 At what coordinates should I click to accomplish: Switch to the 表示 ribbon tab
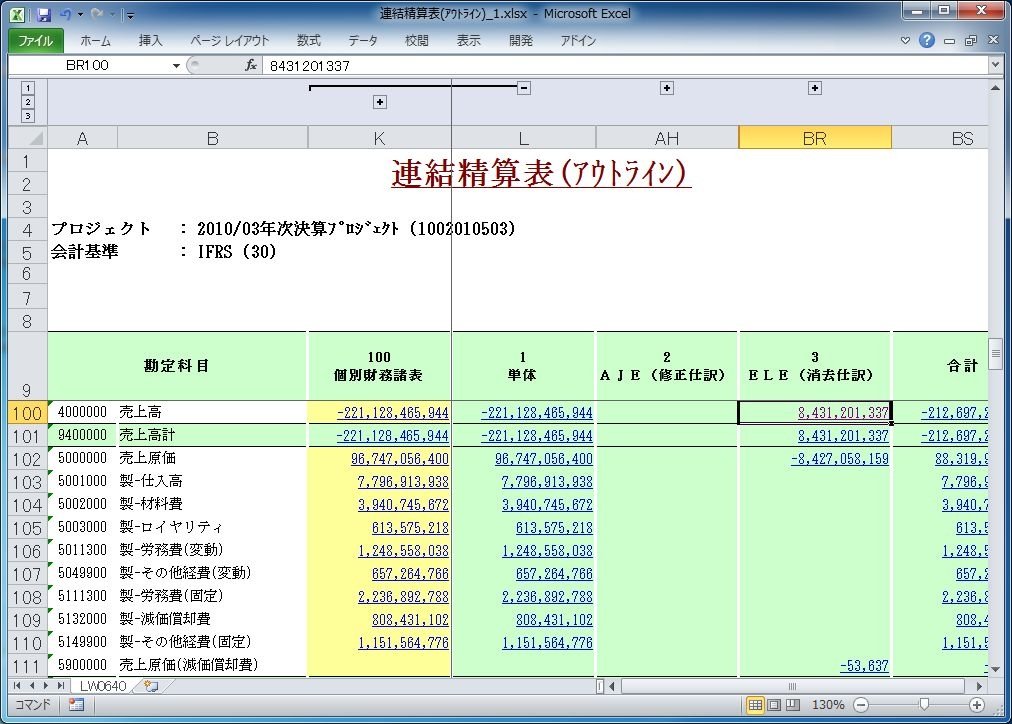click(x=469, y=41)
